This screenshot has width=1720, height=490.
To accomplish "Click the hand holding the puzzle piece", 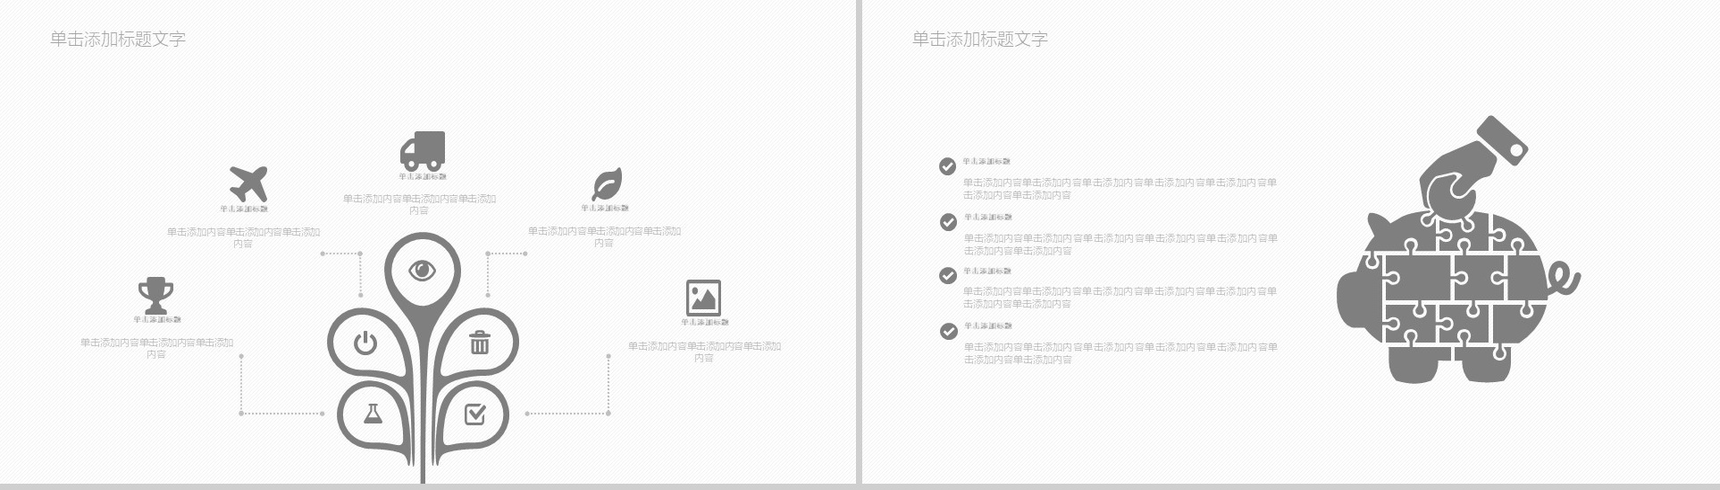I will click(x=1470, y=165).
